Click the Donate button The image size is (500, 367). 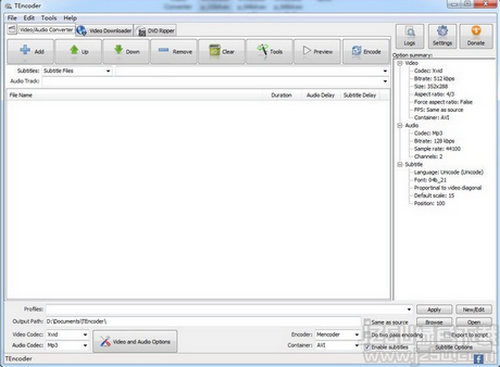click(x=476, y=36)
